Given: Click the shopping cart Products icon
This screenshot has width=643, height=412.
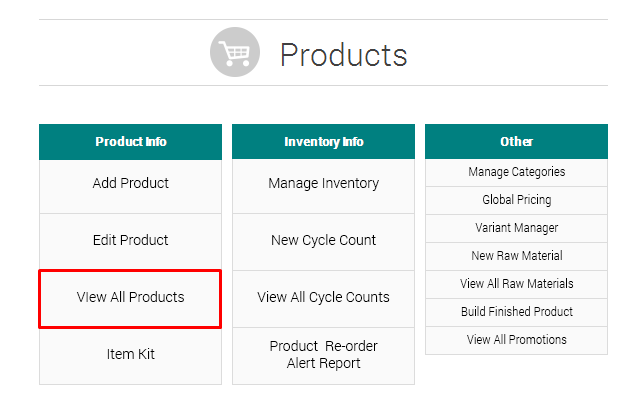Looking at the screenshot, I should (235, 52).
